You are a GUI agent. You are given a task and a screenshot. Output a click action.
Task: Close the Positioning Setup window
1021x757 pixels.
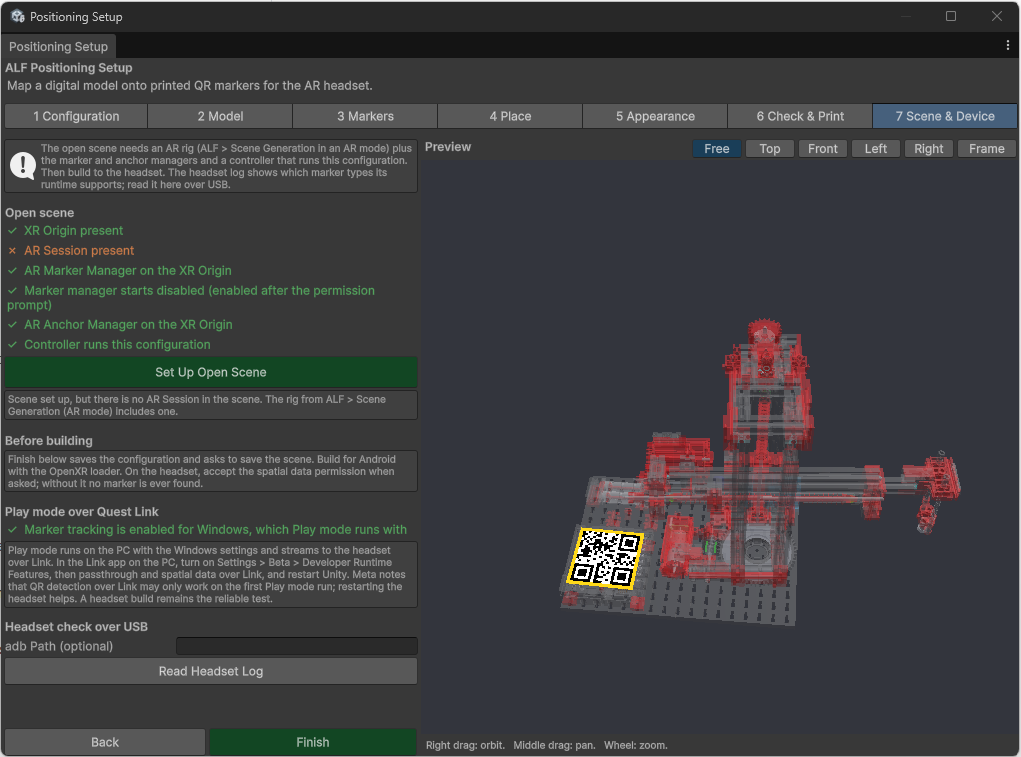996,16
